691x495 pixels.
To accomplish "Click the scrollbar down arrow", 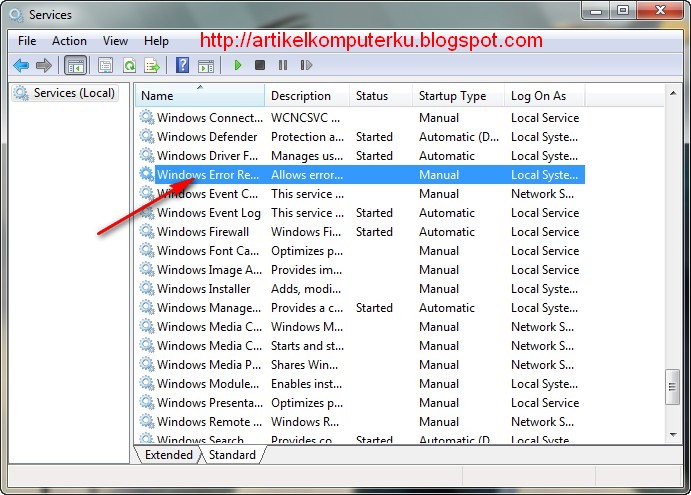I will pos(673,435).
